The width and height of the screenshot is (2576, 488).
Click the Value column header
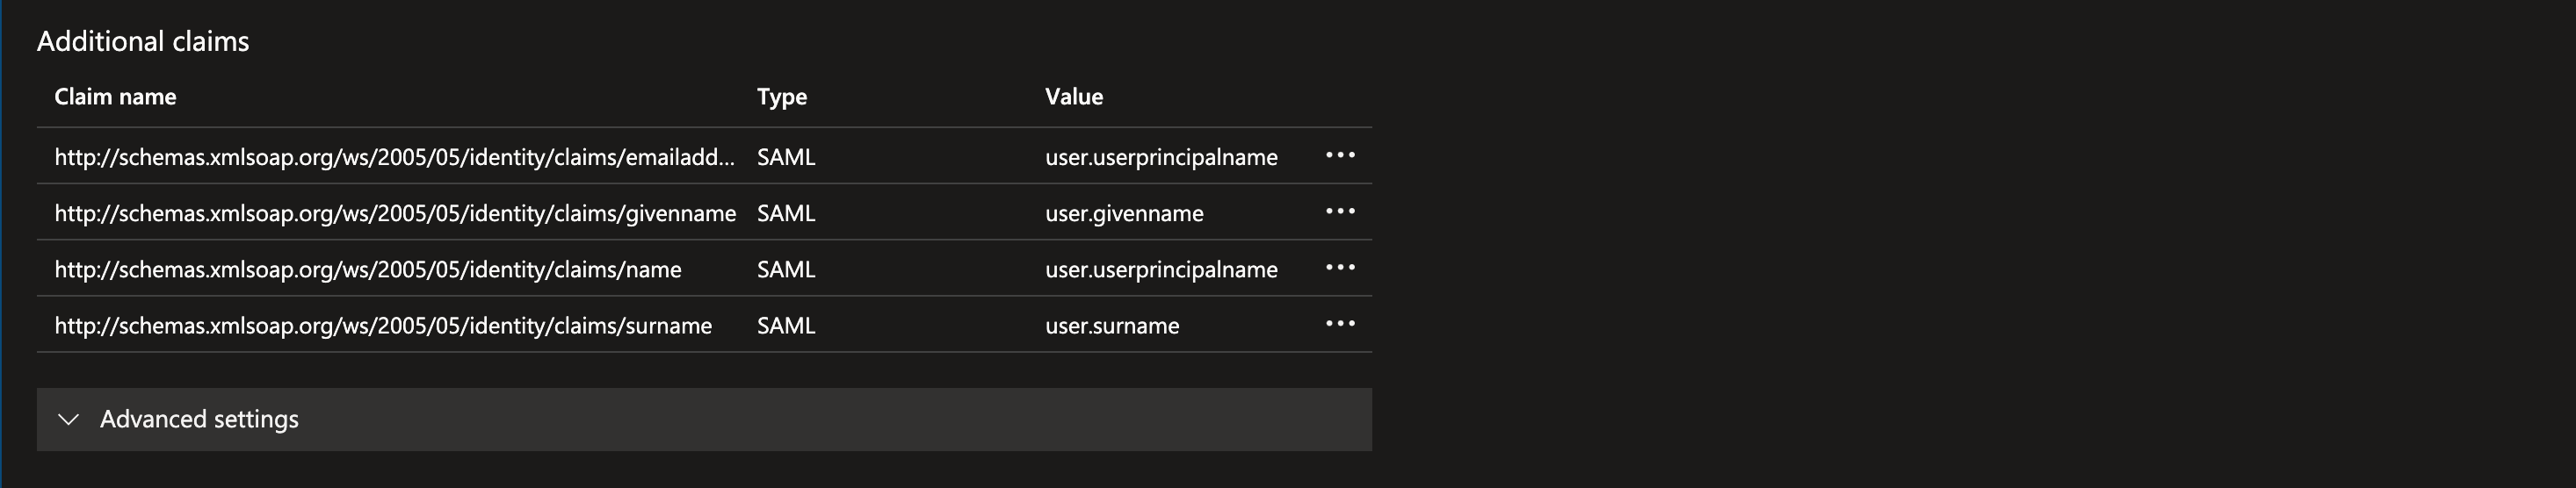(x=1074, y=97)
